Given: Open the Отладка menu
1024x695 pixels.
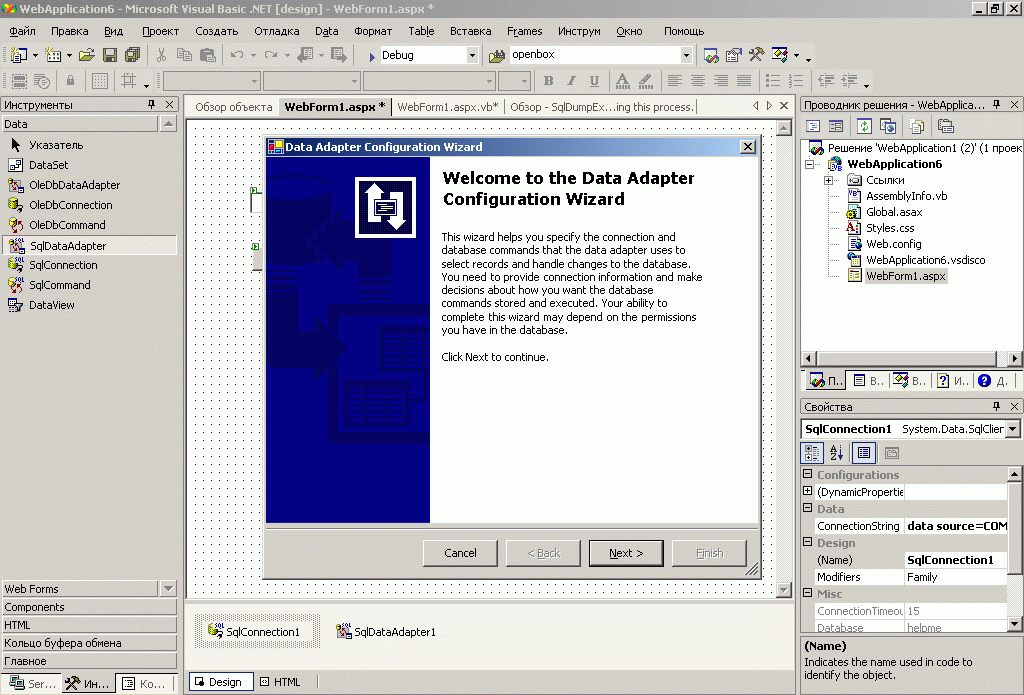Looking at the screenshot, I should click(277, 31).
